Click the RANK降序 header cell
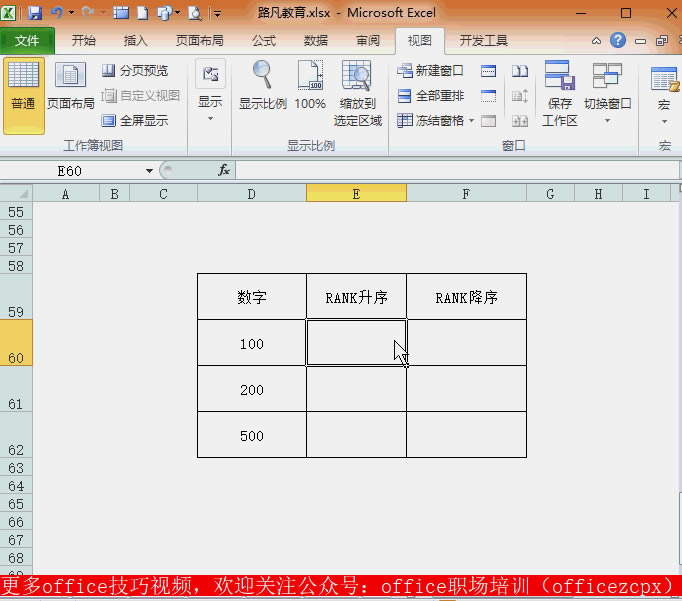 pos(466,297)
